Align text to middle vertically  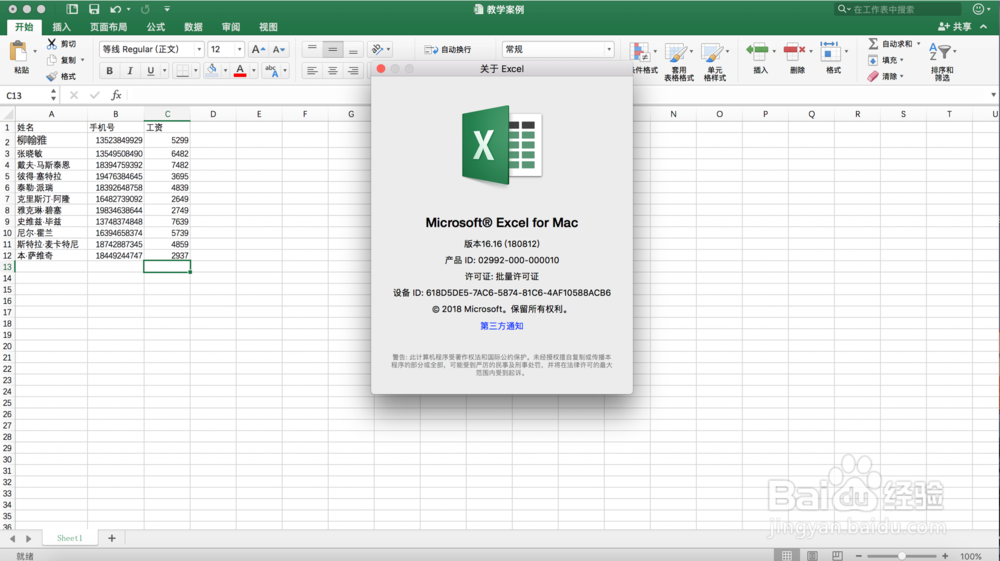[x=332, y=49]
